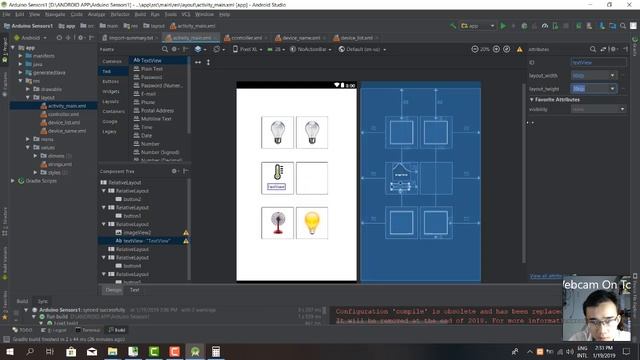This screenshot has width=640, height=360.
Task: Click the yellow light bulb image in preview
Action: coord(312,223)
